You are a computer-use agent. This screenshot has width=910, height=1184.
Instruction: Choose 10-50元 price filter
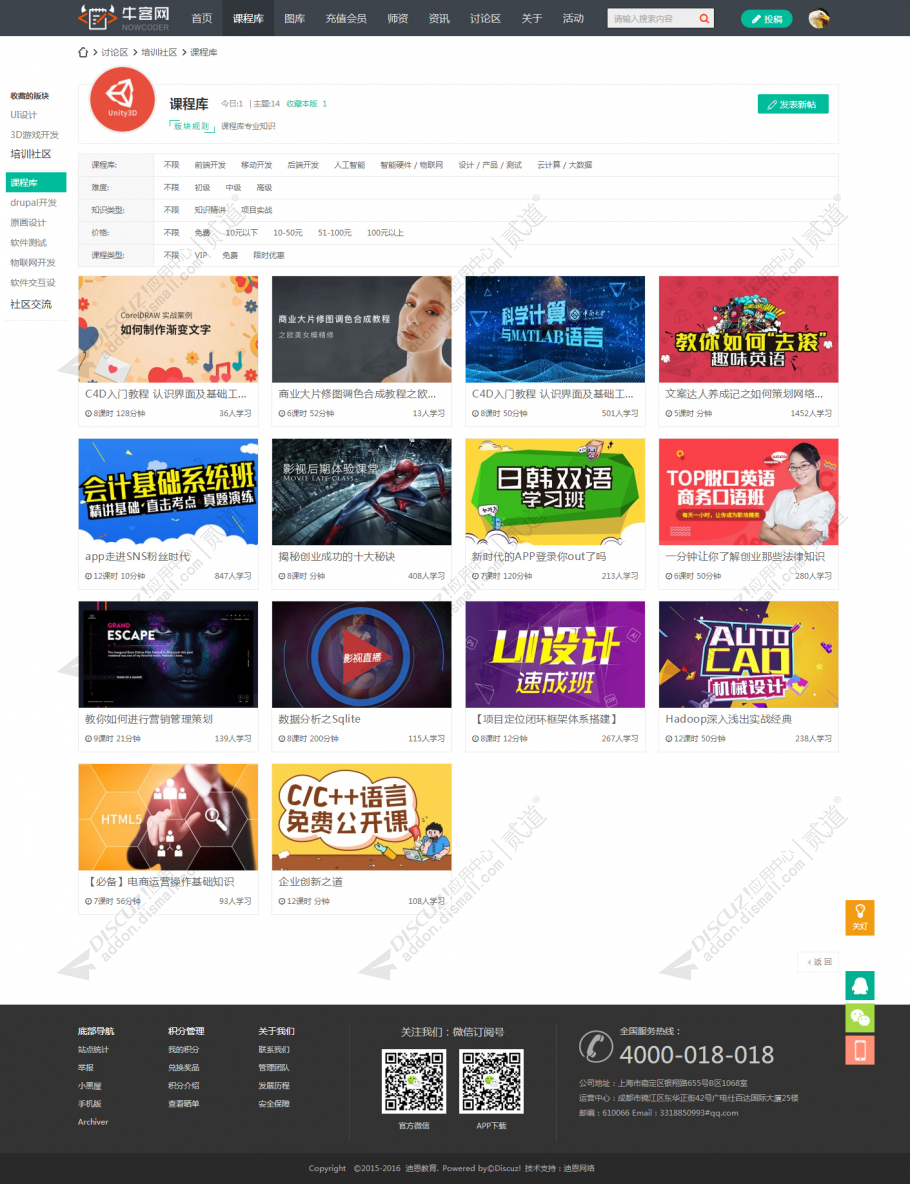pos(288,233)
